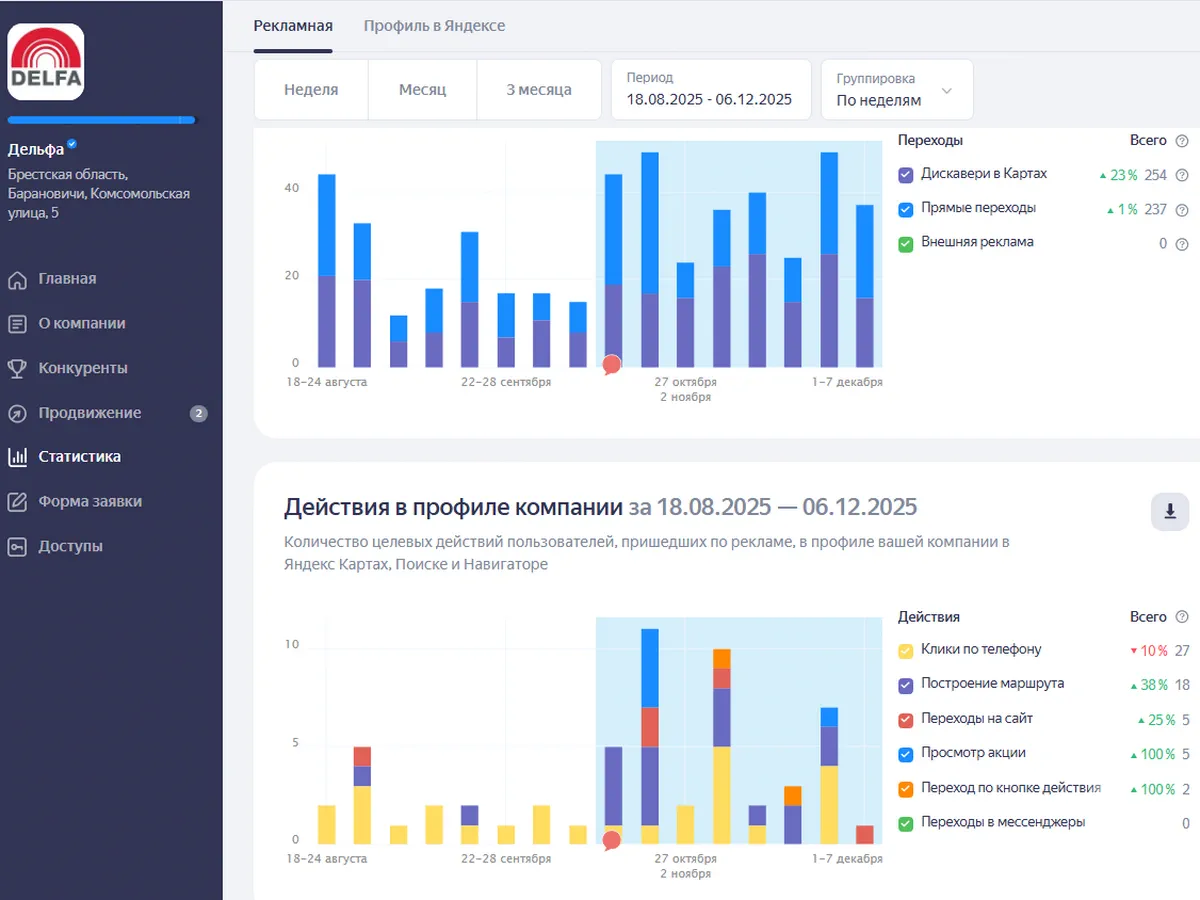This screenshot has height=900, width=1200.
Task: Open the Период date range picker
Action: (710, 89)
